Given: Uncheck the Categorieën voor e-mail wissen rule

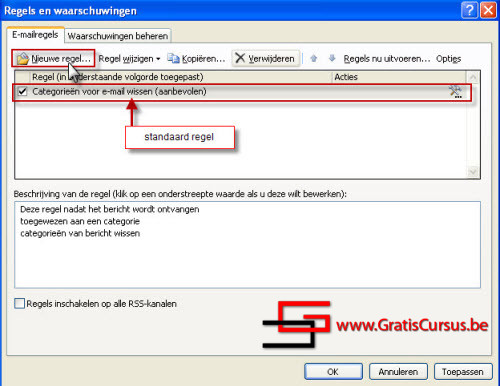Looking at the screenshot, I should click(22, 91).
